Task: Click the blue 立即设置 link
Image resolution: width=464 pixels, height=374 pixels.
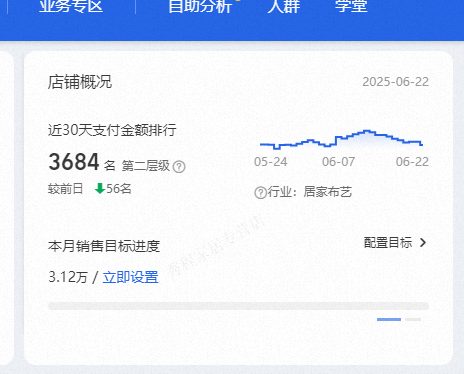Action: point(130,277)
